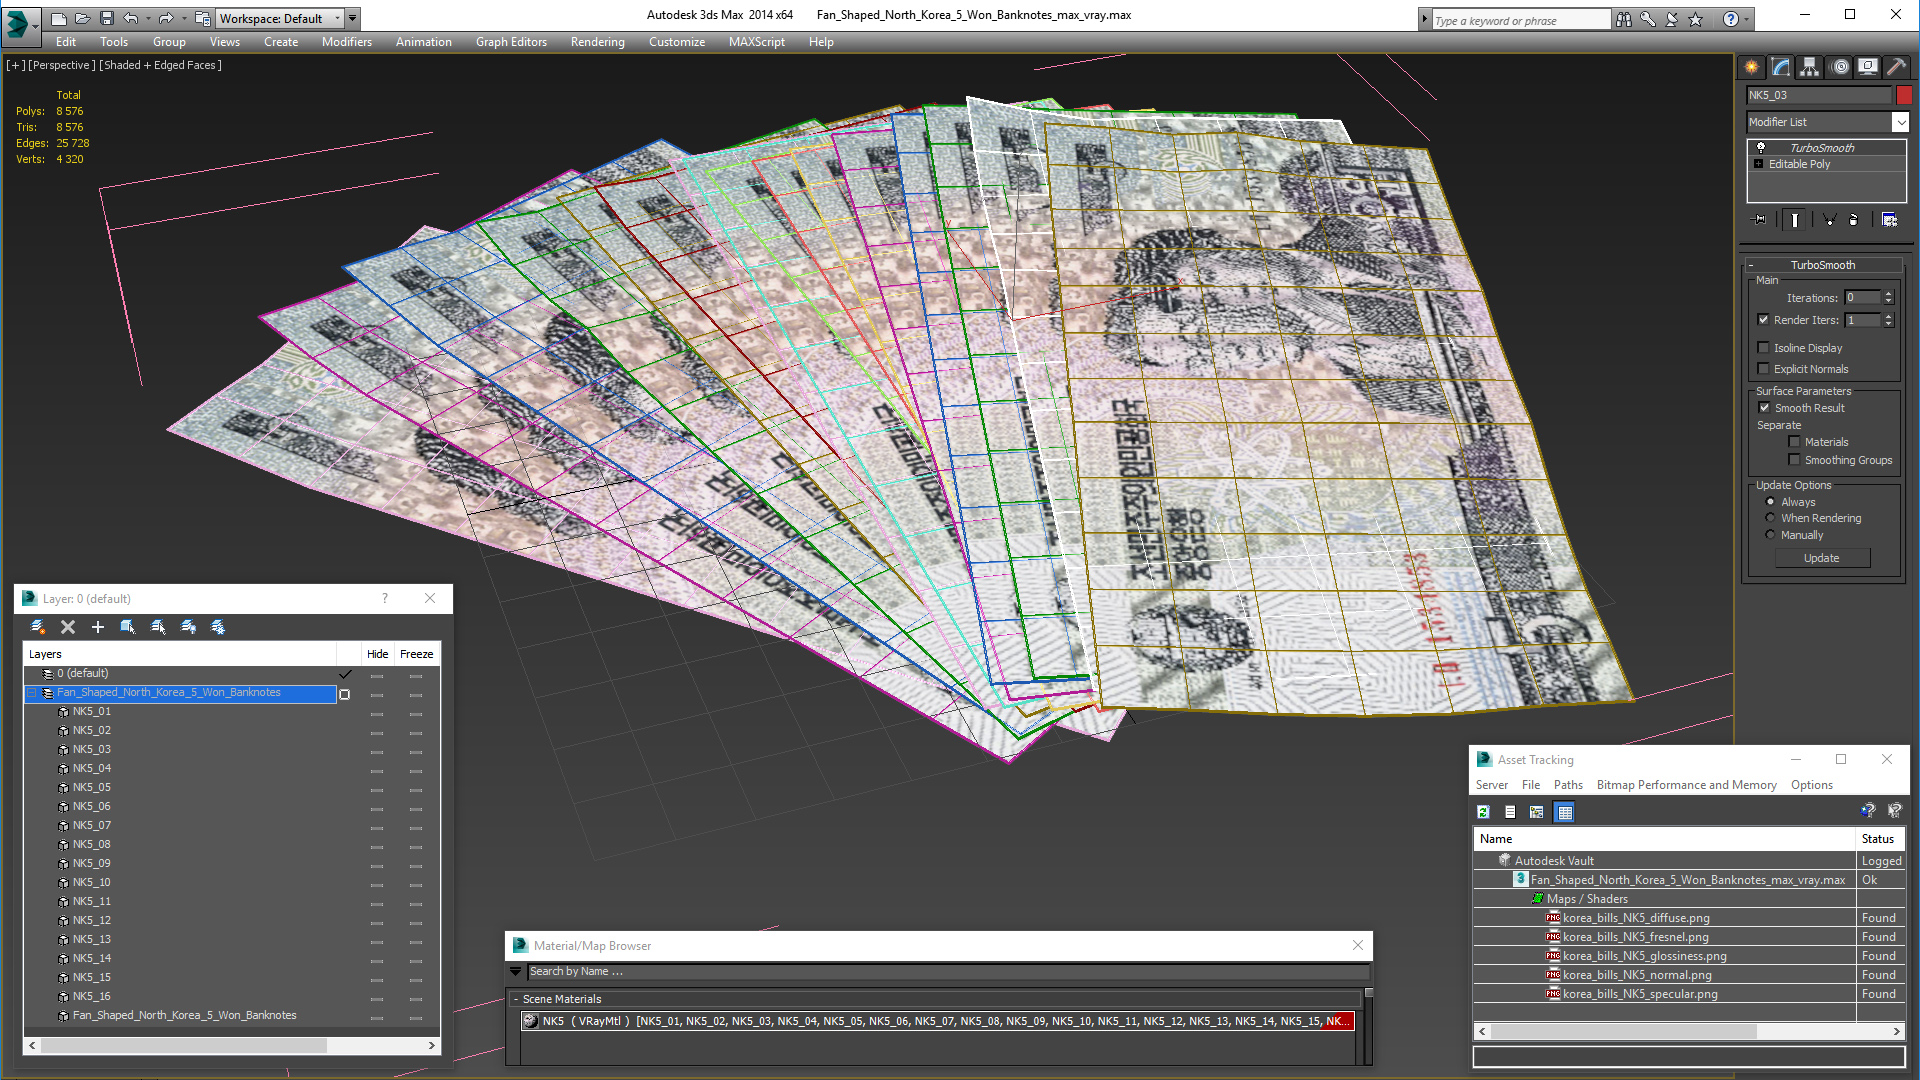
Task: Toggle the TurboSmooth modifier lightbulb
Action: (1761, 147)
